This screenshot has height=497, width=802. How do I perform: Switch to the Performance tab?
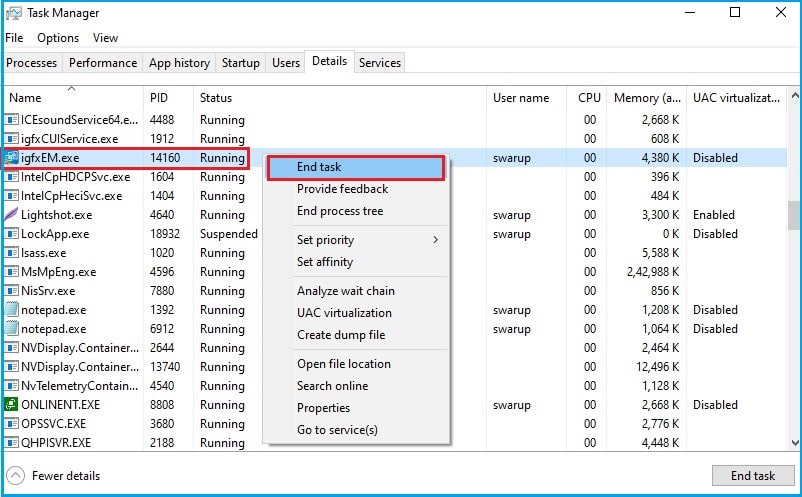coord(103,63)
